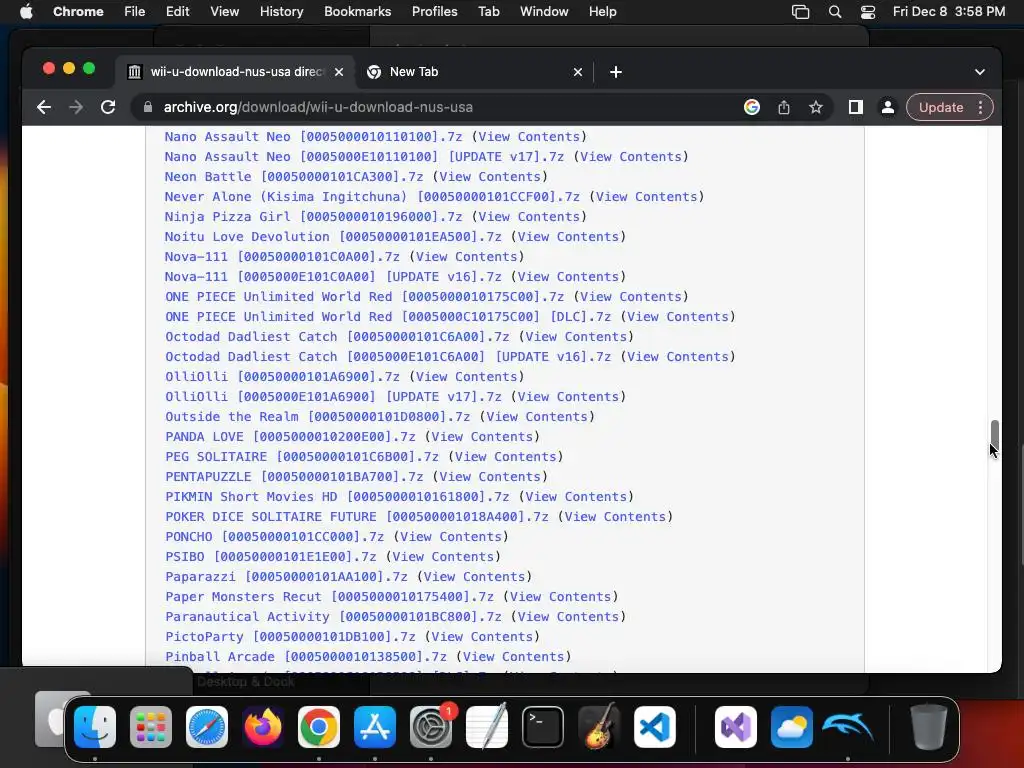
Task: Open the Trash in the Dock
Action: 928,727
